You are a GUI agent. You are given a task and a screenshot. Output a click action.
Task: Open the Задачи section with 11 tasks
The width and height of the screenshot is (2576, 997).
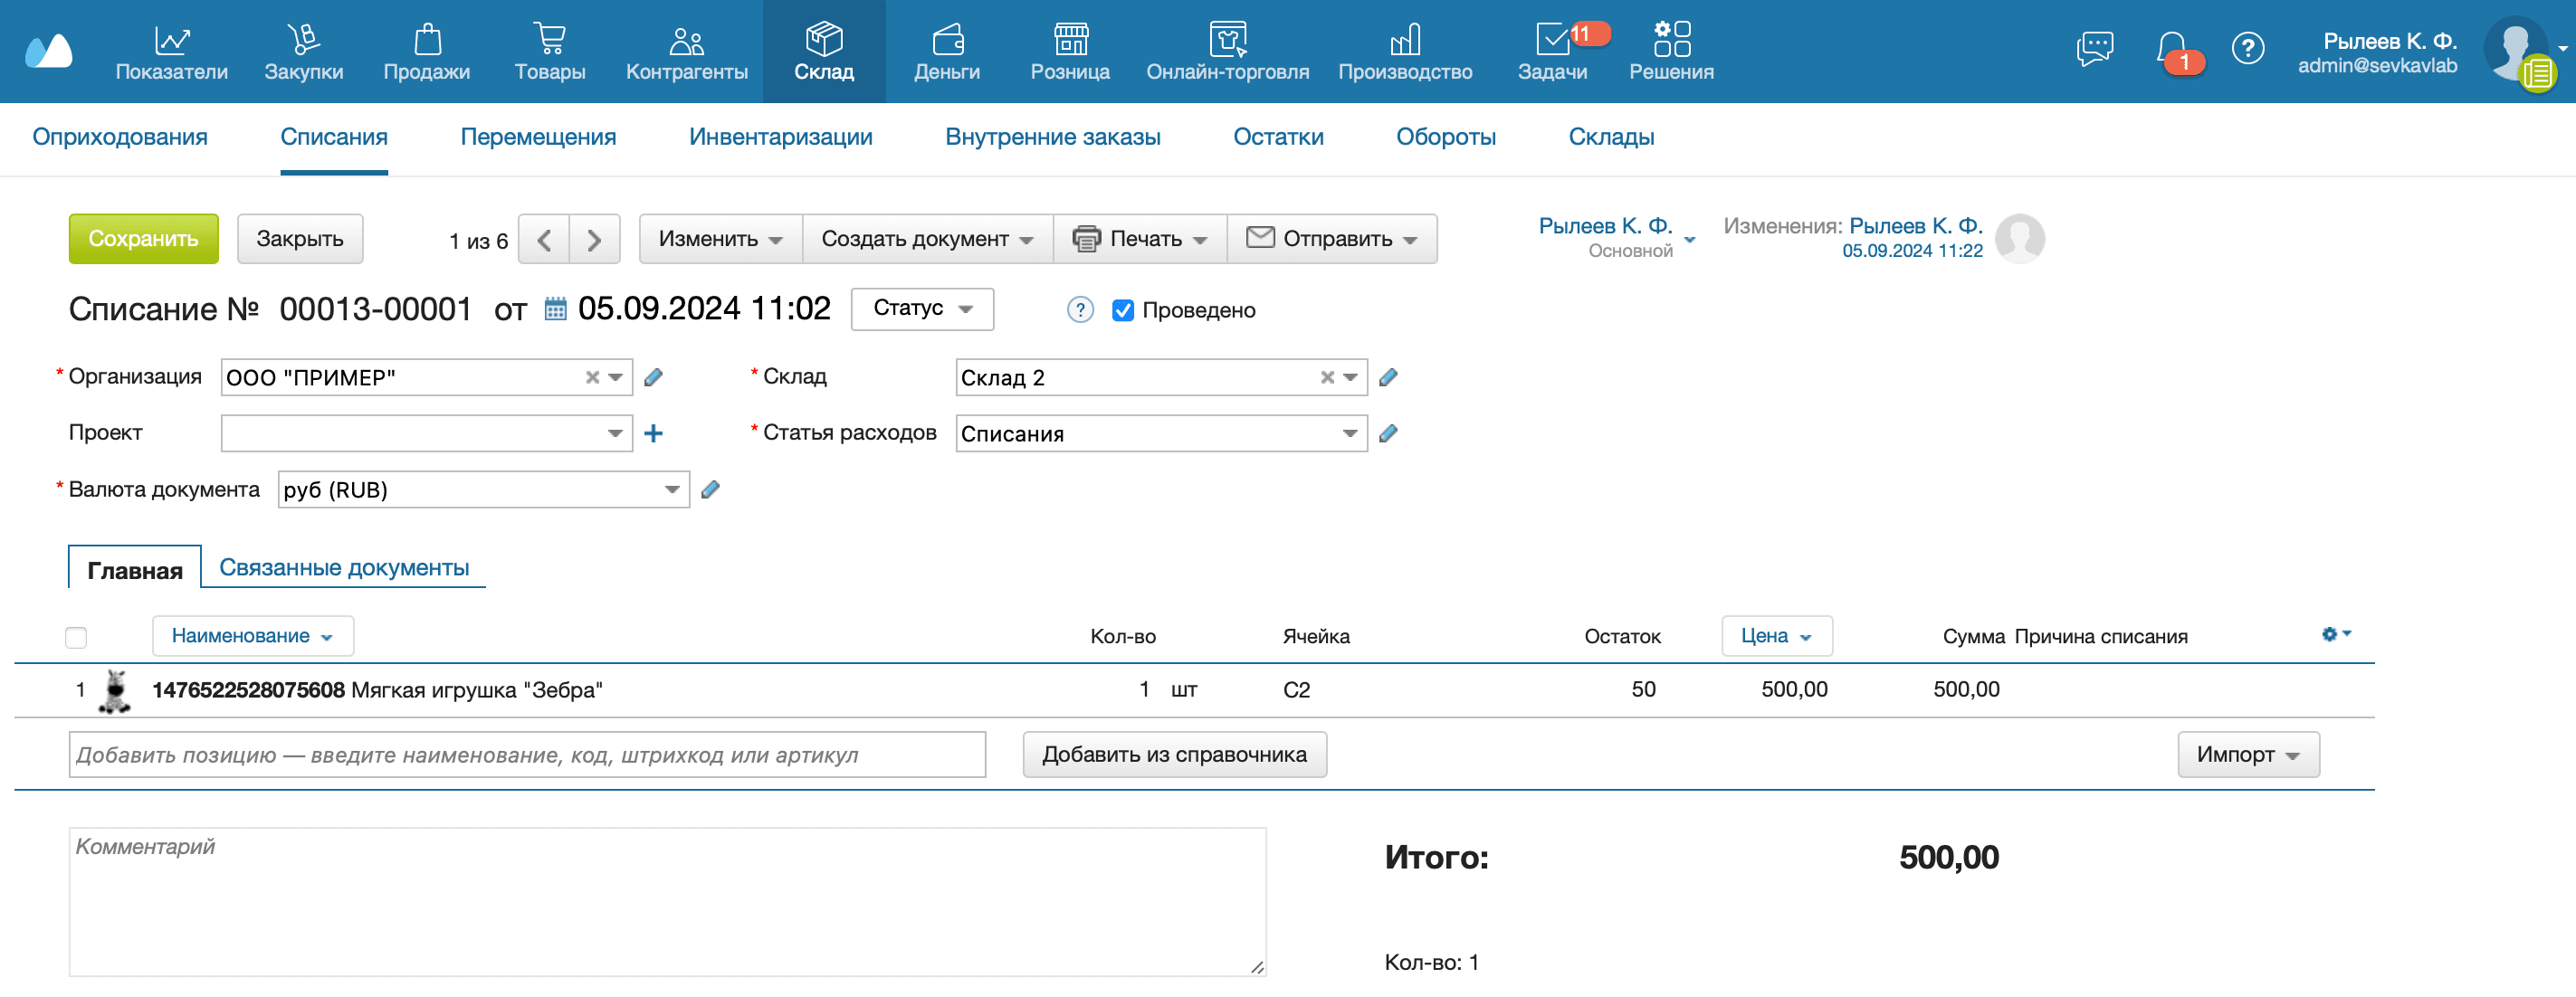(x=1552, y=50)
